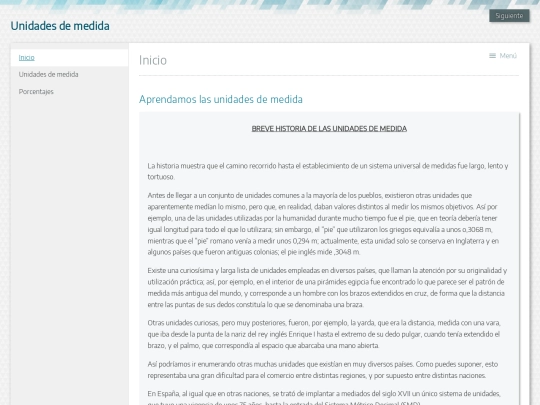Click title BREVE HISTORIA DE LAS UNIDADES DE MEDIDA
This screenshot has width=540, height=405.
click(x=329, y=128)
